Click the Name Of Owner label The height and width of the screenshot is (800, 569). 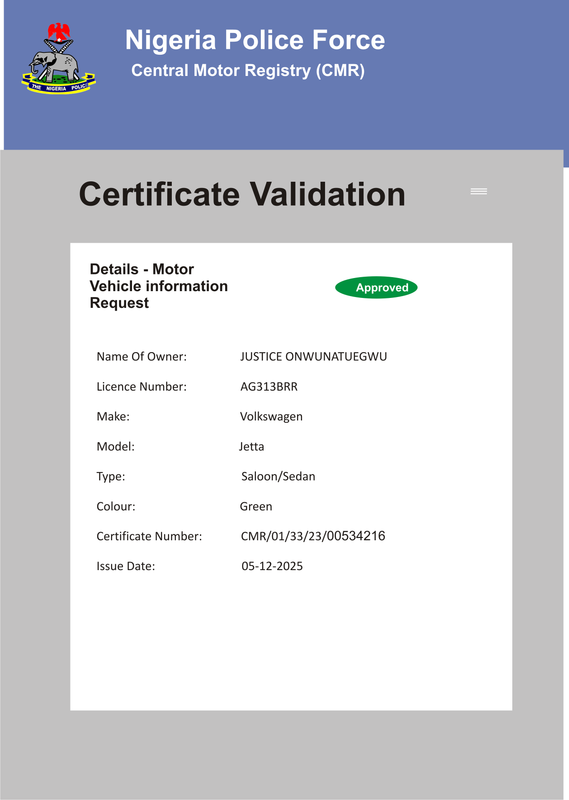click(141, 357)
